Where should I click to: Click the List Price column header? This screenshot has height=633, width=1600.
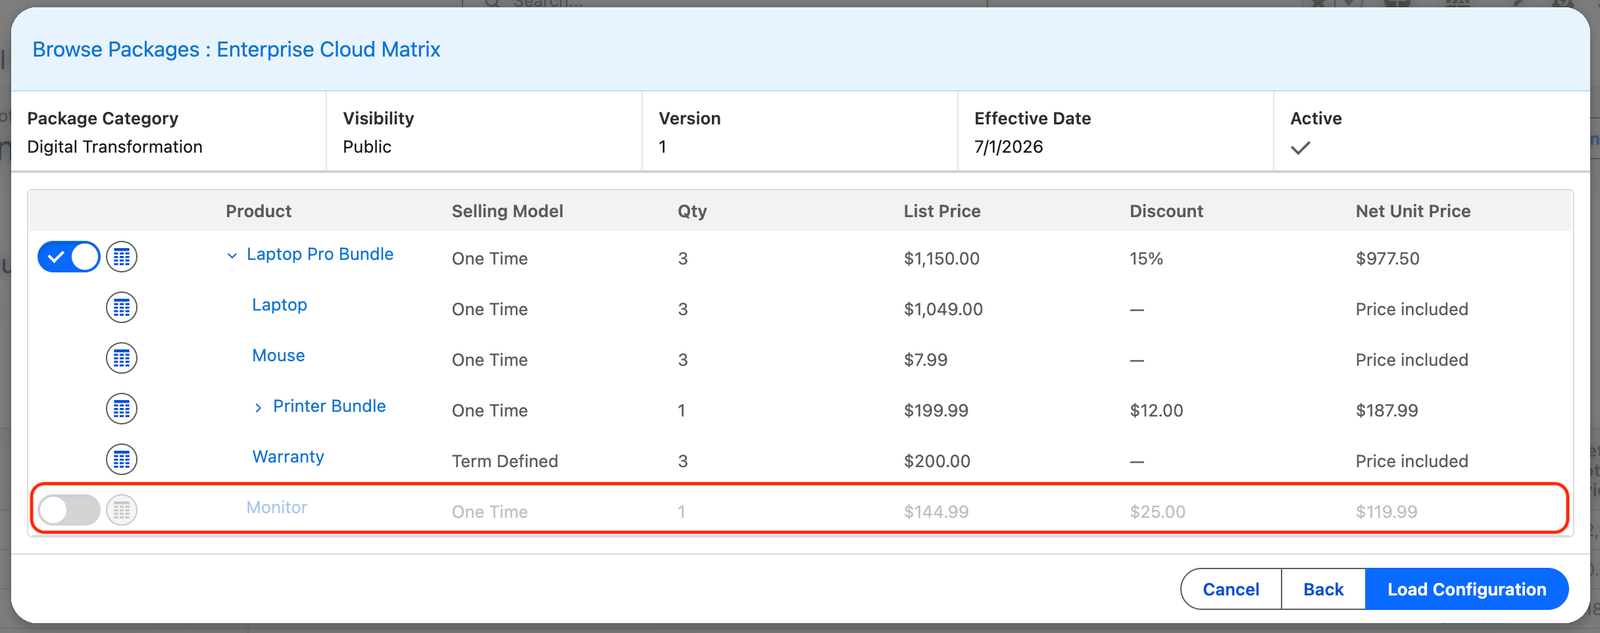point(942,211)
